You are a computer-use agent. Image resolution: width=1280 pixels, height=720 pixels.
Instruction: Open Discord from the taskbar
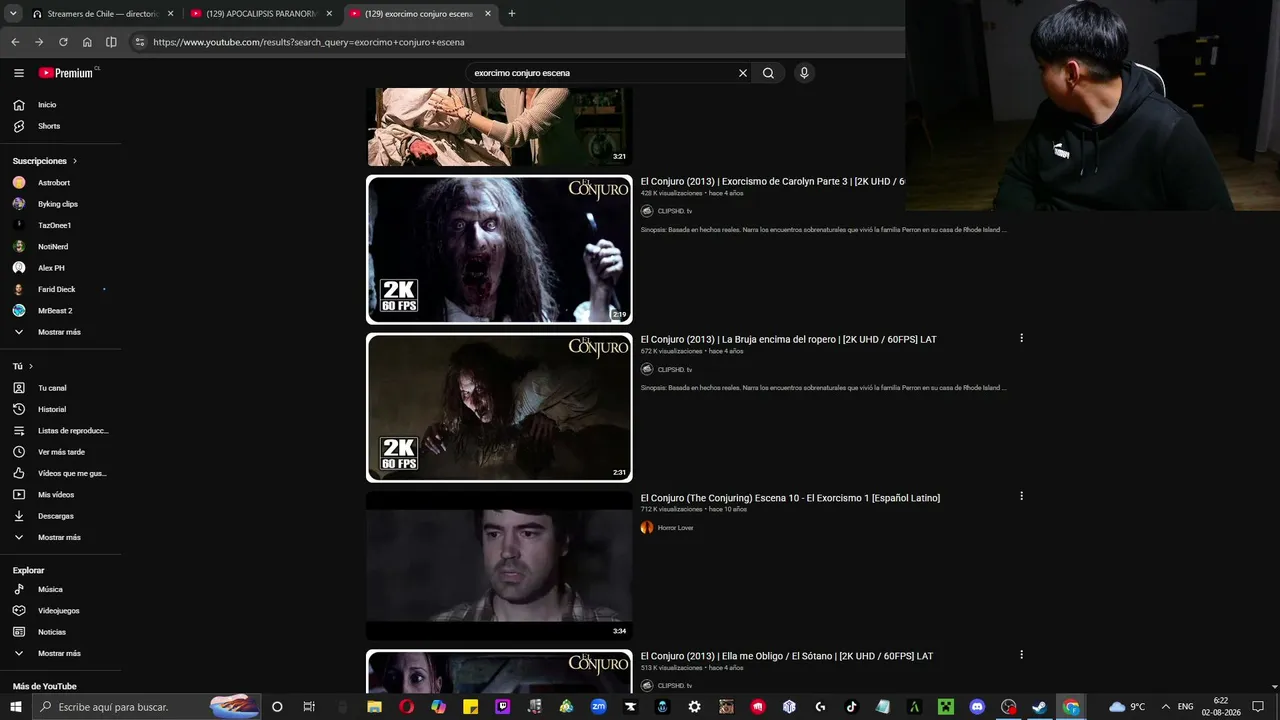click(x=977, y=707)
